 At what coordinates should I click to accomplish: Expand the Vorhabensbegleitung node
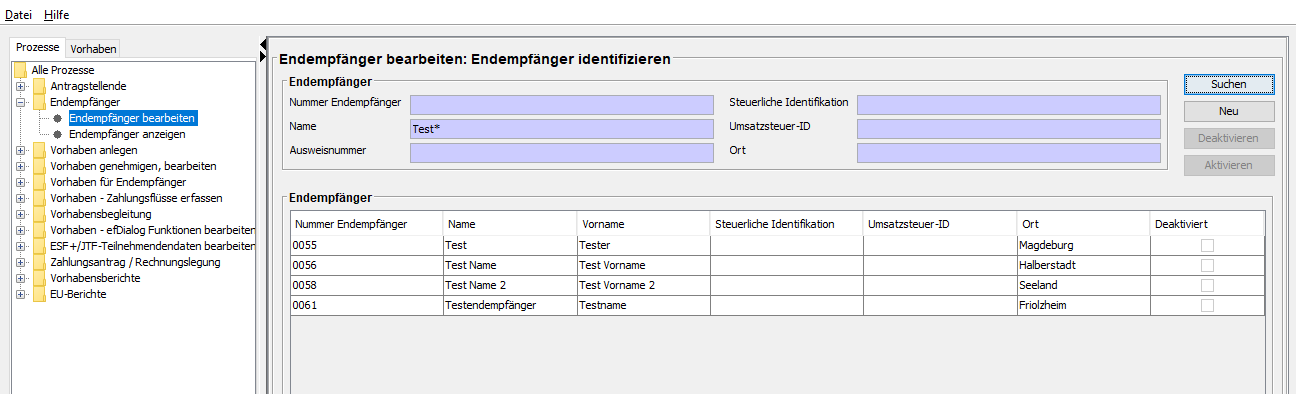point(20,214)
